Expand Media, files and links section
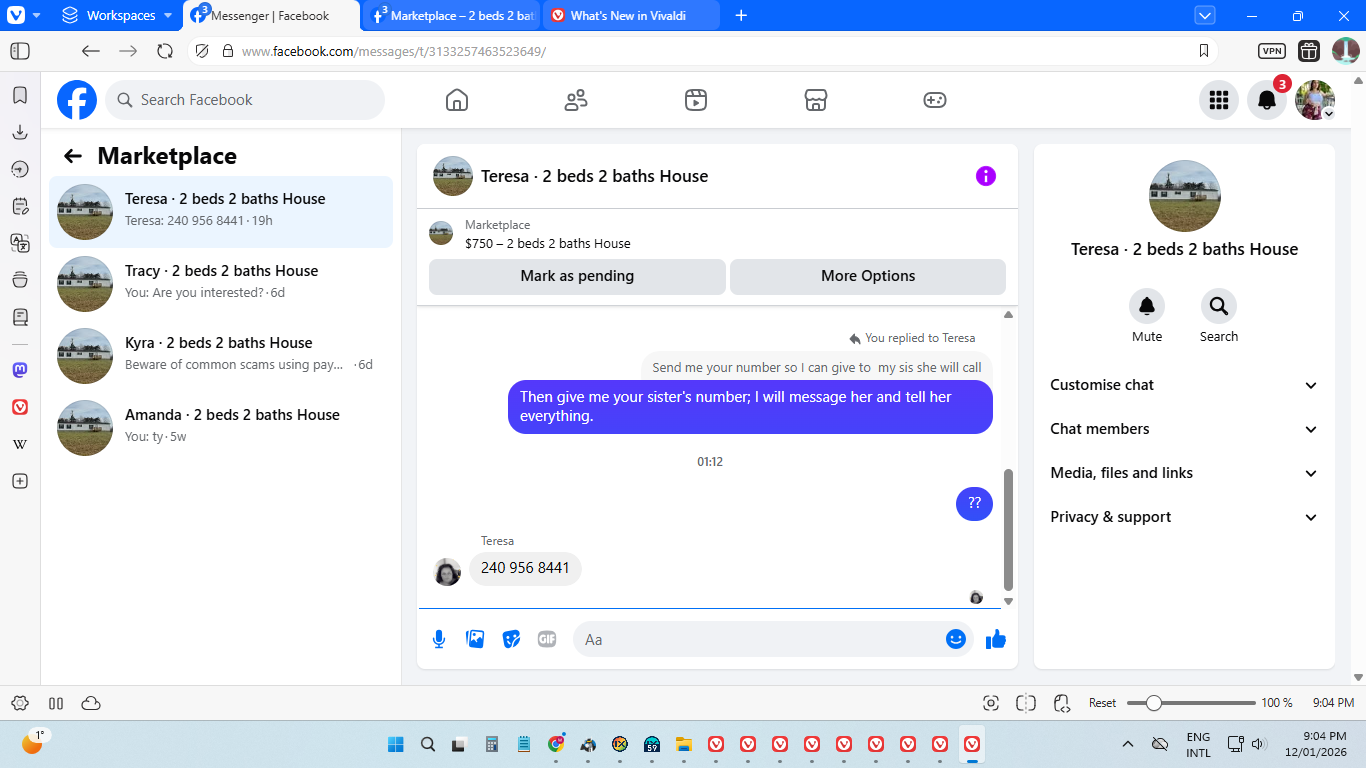The image size is (1366, 768). (1184, 473)
